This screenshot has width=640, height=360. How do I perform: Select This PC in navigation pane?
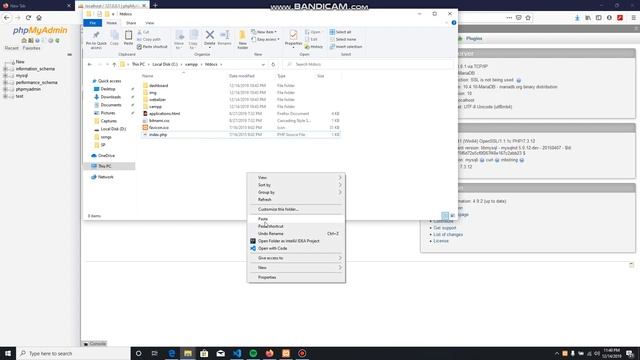(105, 166)
